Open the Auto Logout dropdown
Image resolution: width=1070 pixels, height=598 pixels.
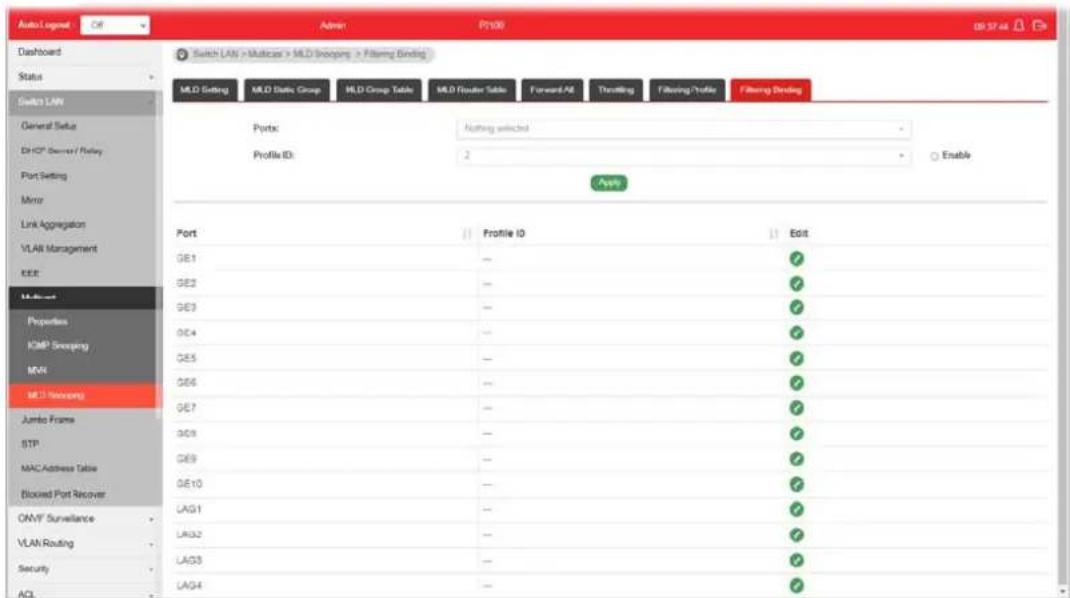pos(115,25)
